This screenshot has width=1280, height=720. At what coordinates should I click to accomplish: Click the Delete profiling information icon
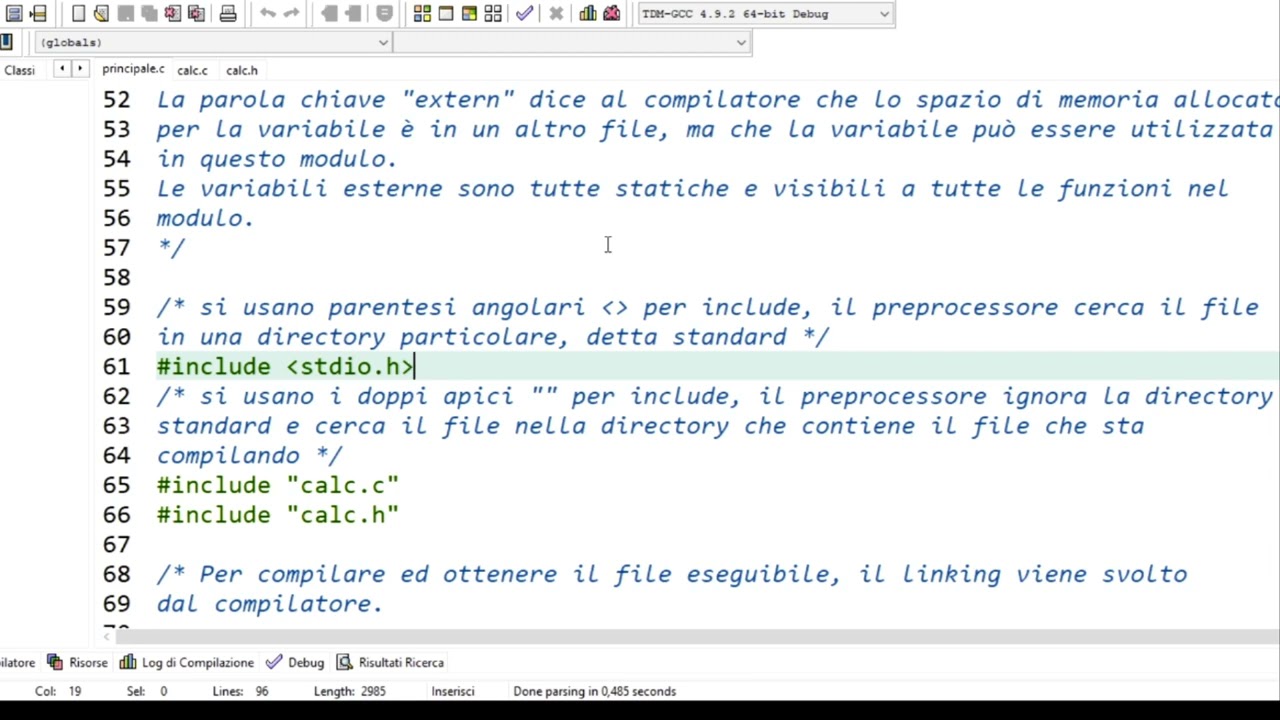coord(612,14)
